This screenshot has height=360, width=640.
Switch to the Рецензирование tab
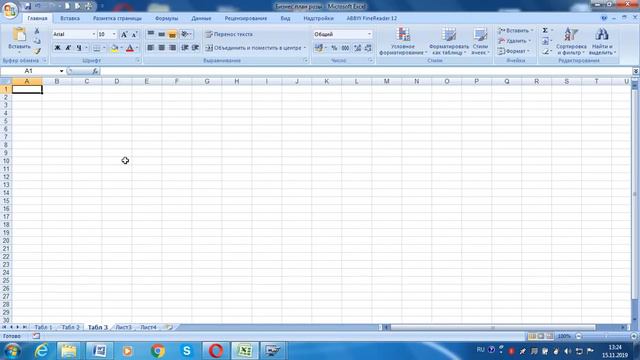[x=246, y=18]
